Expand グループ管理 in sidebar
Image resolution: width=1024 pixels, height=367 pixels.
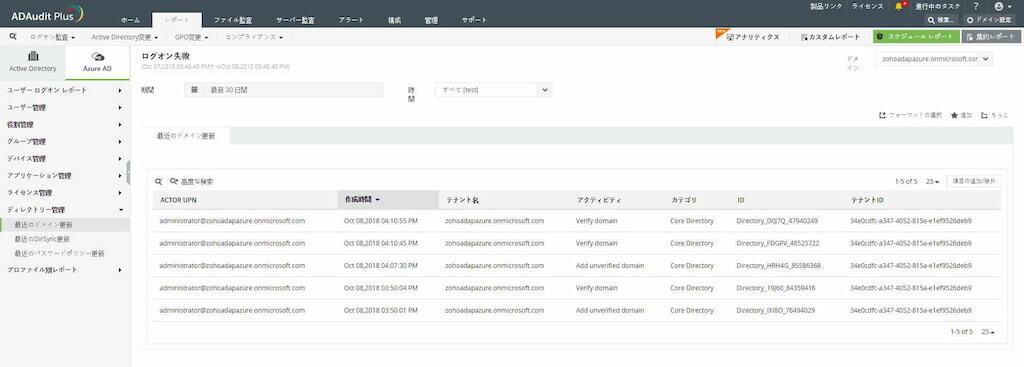65,141
